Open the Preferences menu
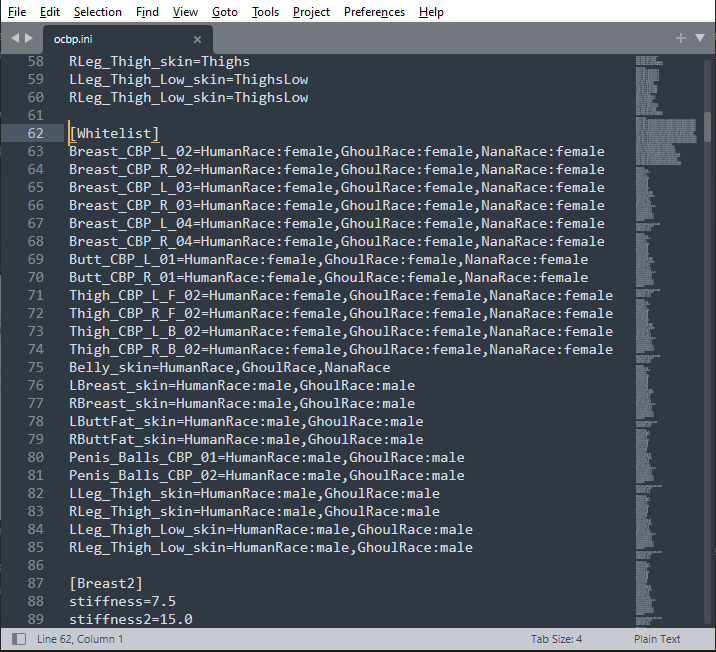This screenshot has width=716, height=652. [x=374, y=12]
